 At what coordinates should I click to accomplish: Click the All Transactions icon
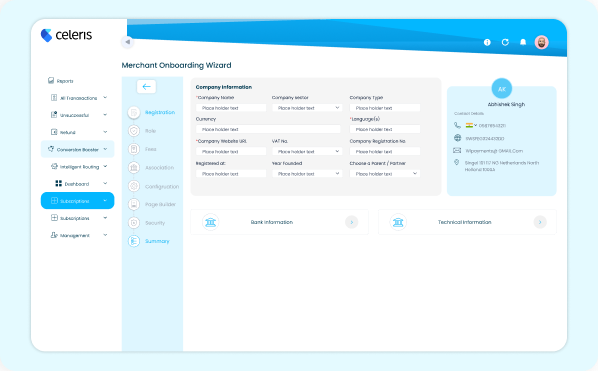tap(54, 98)
